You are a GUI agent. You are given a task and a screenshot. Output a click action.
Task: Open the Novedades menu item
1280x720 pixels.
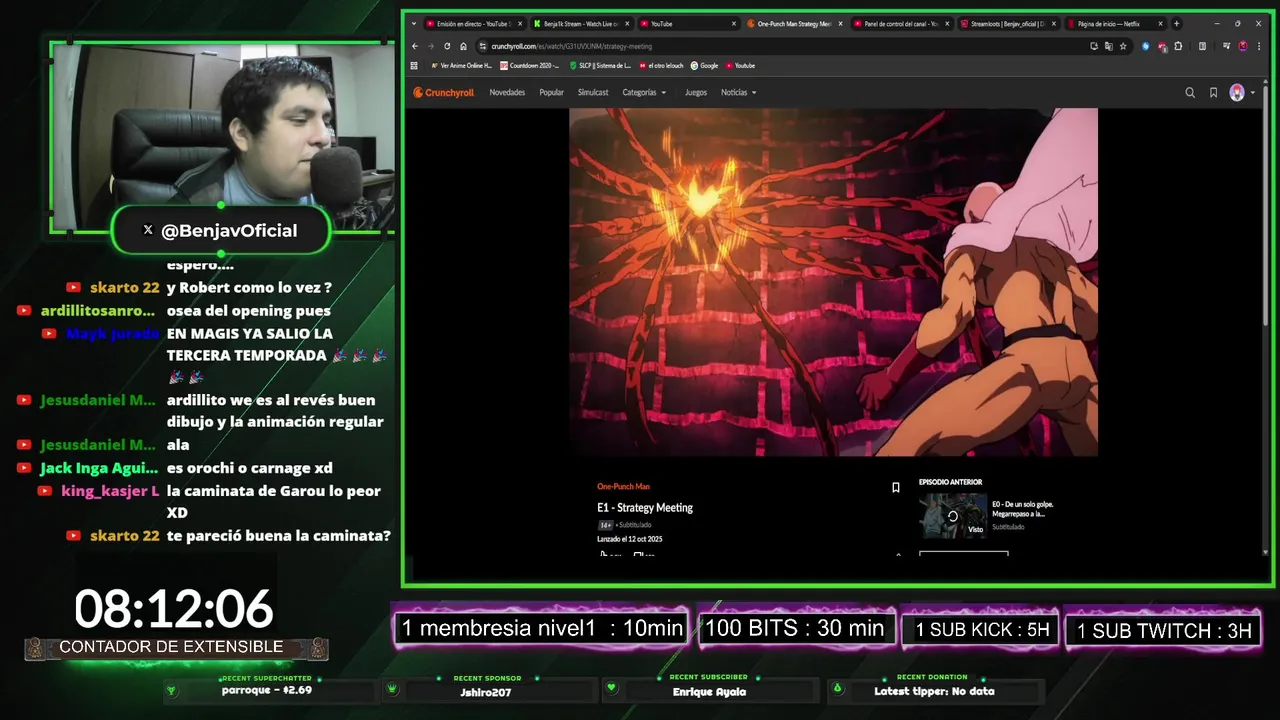[x=507, y=93]
